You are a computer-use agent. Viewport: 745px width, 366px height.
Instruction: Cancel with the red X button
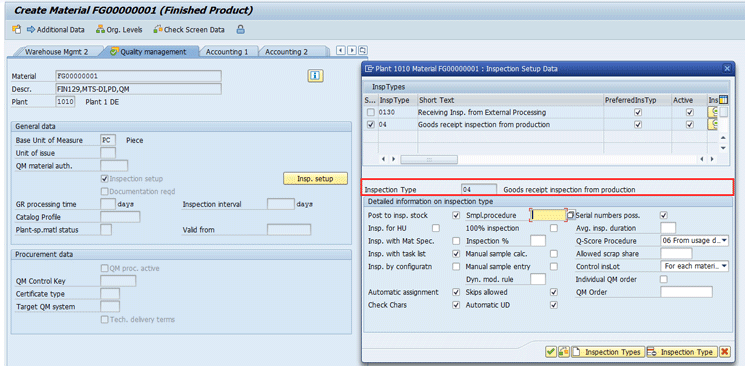pos(725,352)
